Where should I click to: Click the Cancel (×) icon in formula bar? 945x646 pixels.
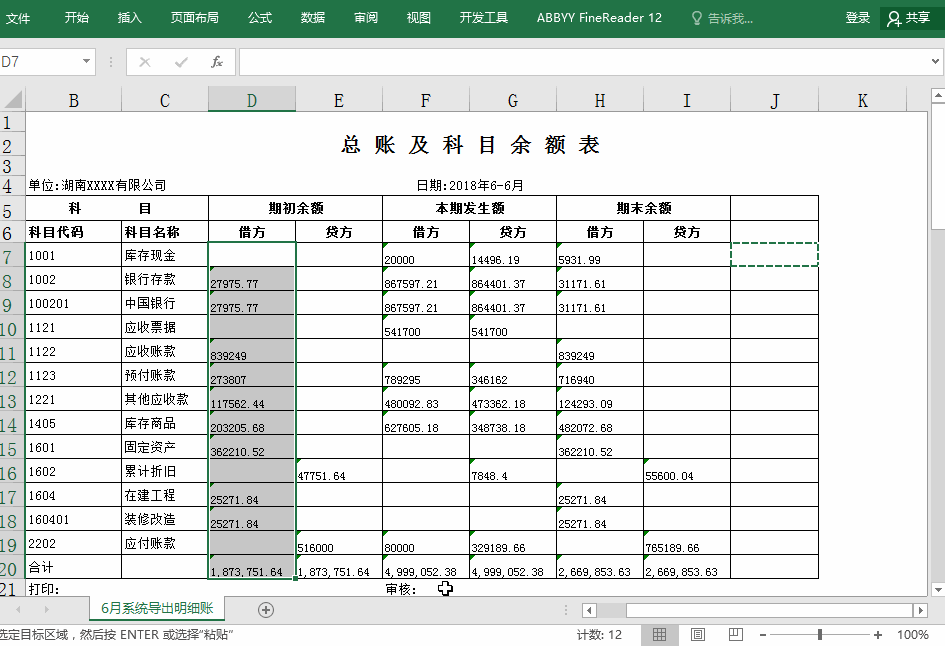tap(144, 61)
